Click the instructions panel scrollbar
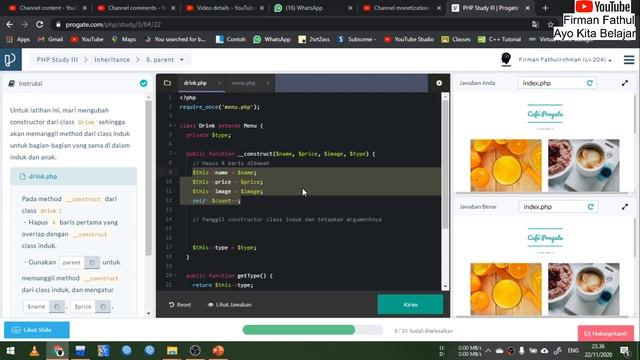Viewport: 640px width, 360px height. (x=148, y=178)
